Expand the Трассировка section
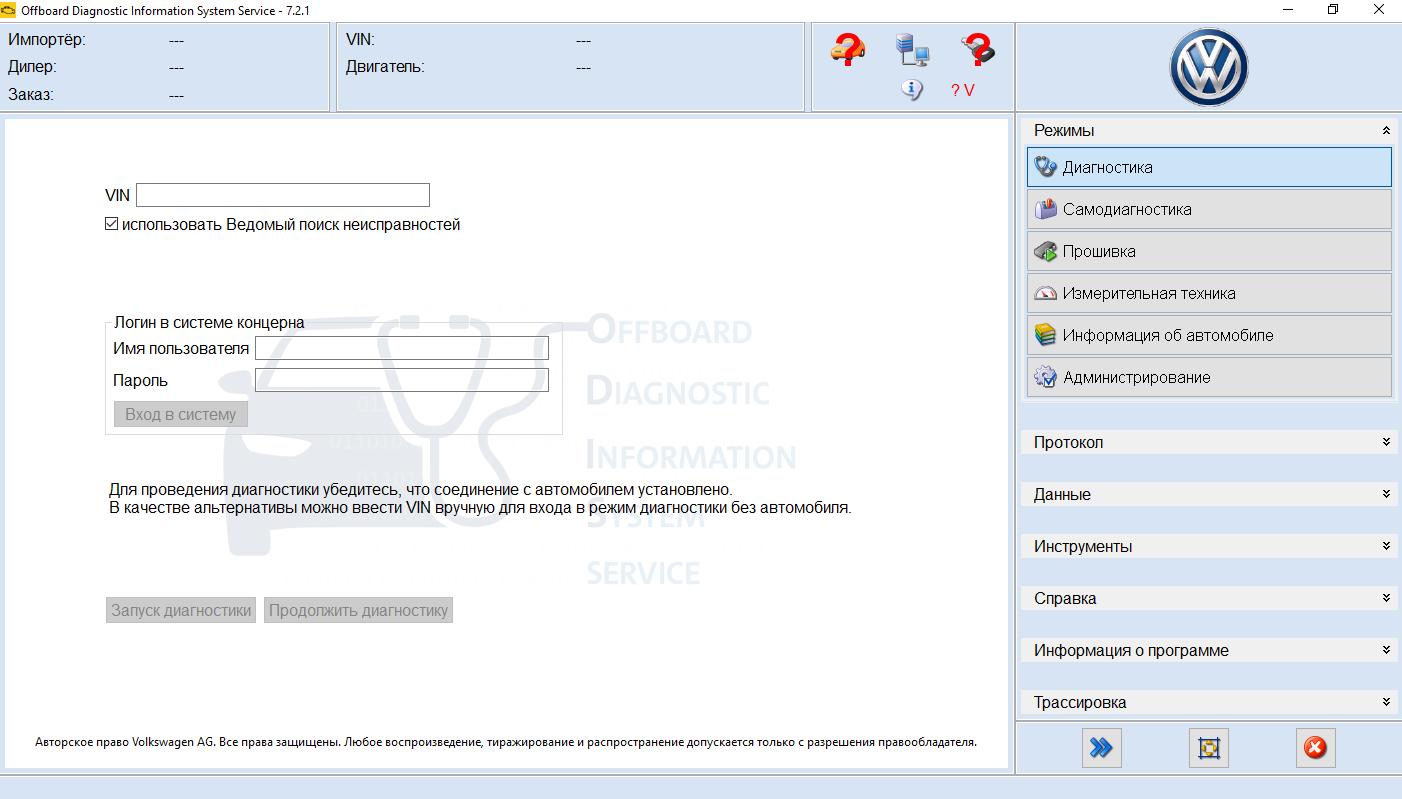This screenshot has width=1402, height=799. (x=1386, y=702)
